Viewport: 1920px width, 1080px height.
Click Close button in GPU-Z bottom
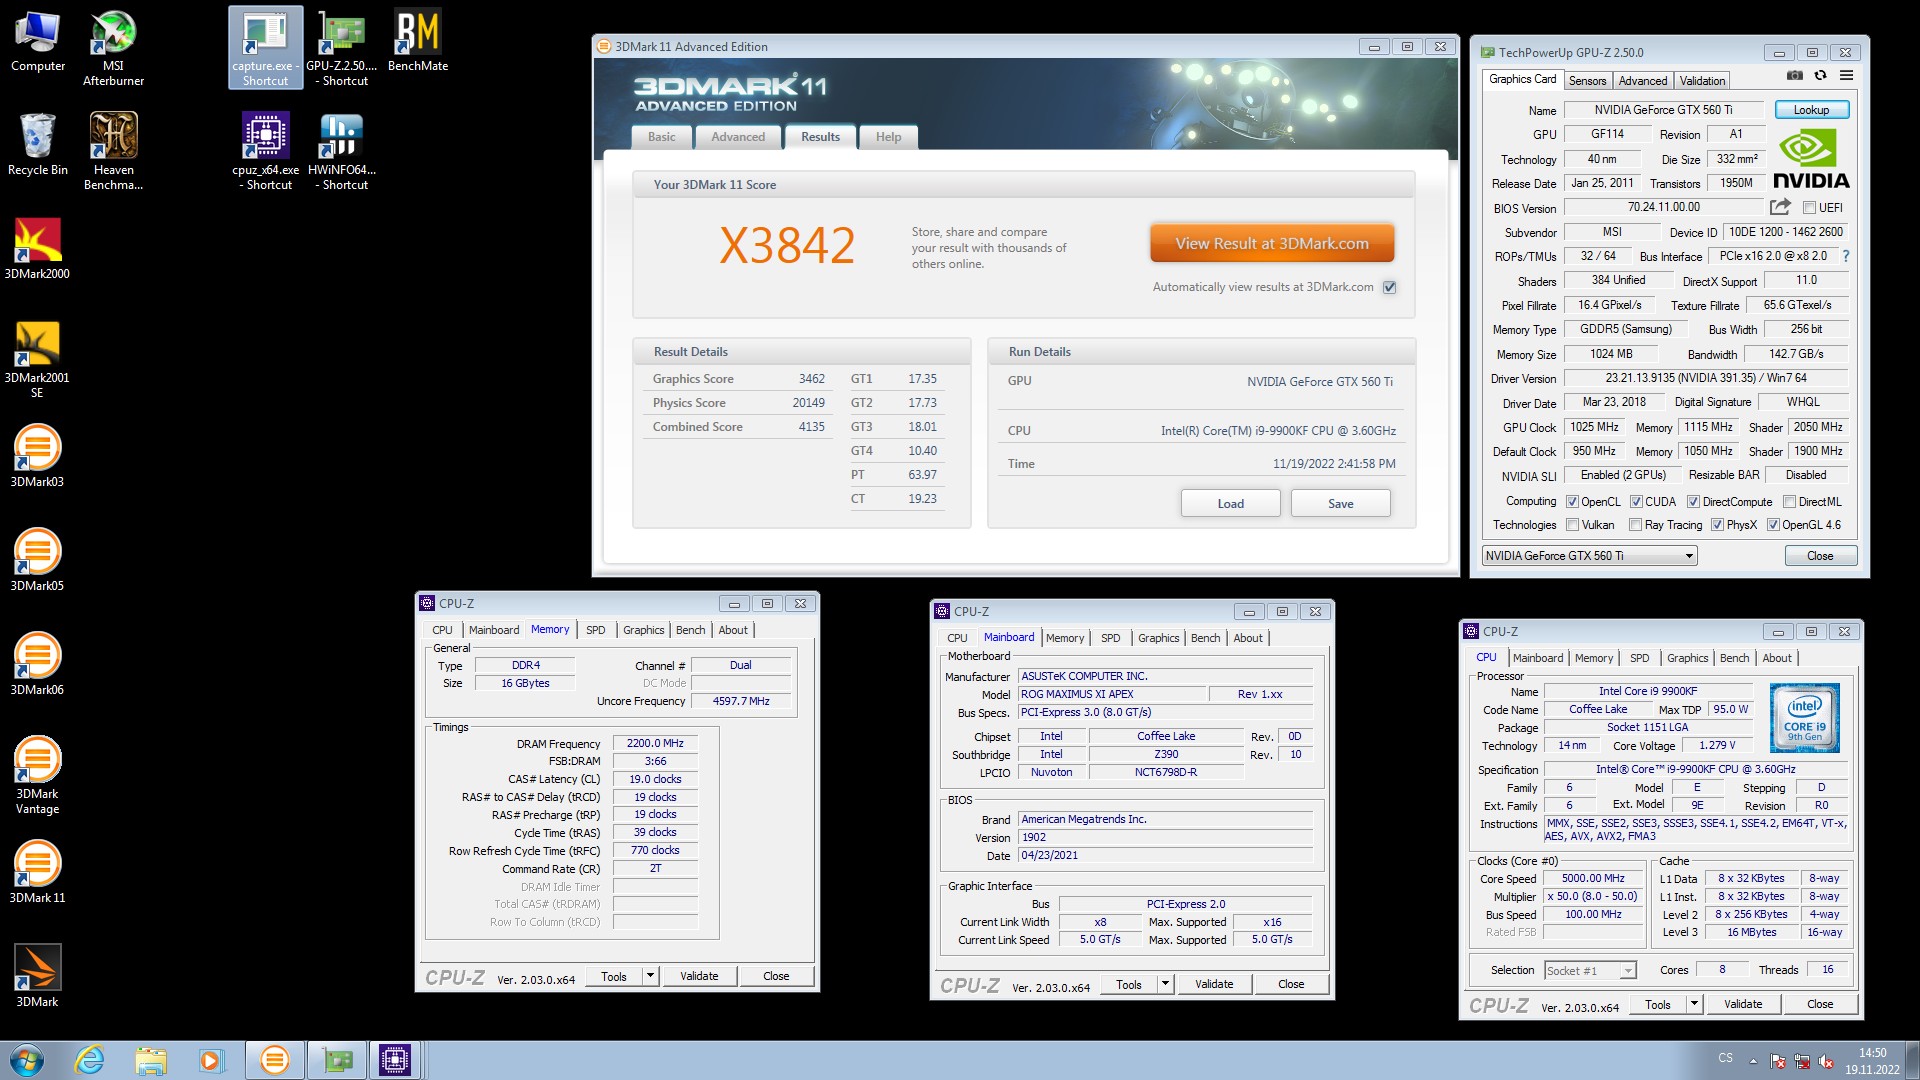pyautogui.click(x=1820, y=556)
